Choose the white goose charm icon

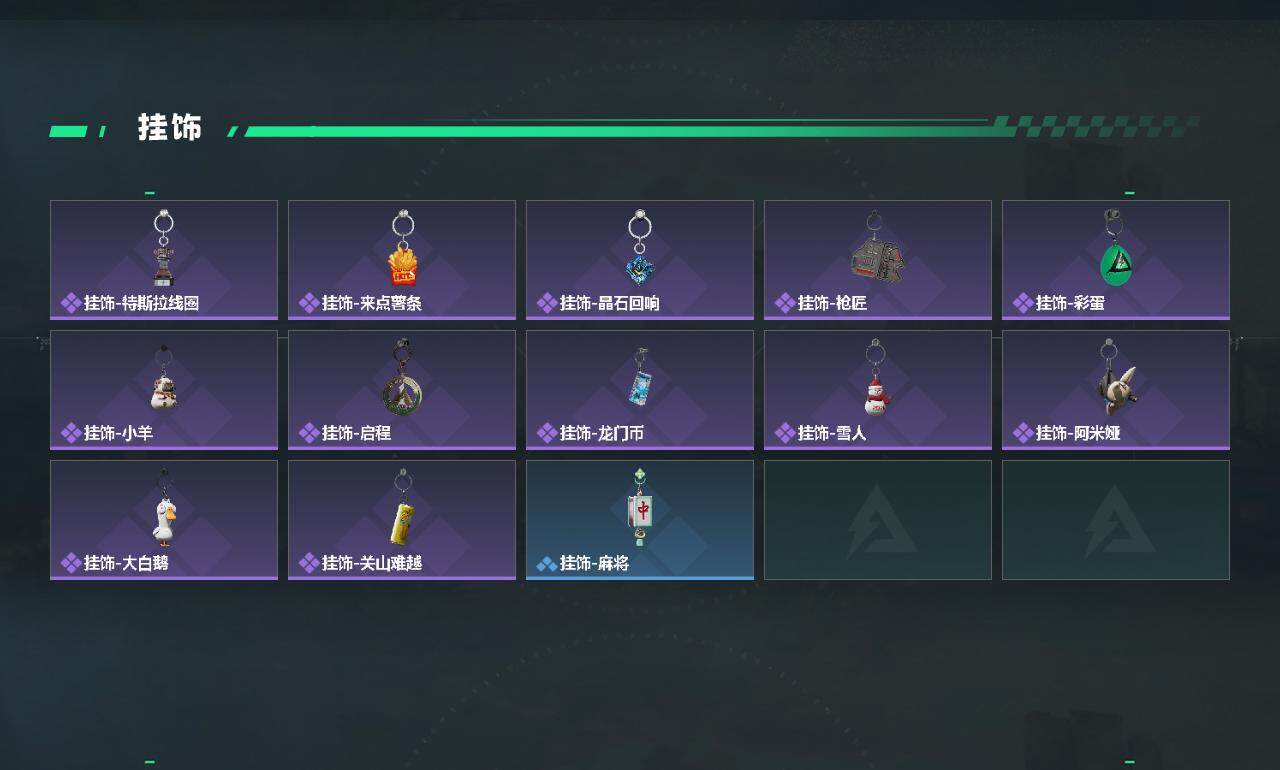coord(164,508)
